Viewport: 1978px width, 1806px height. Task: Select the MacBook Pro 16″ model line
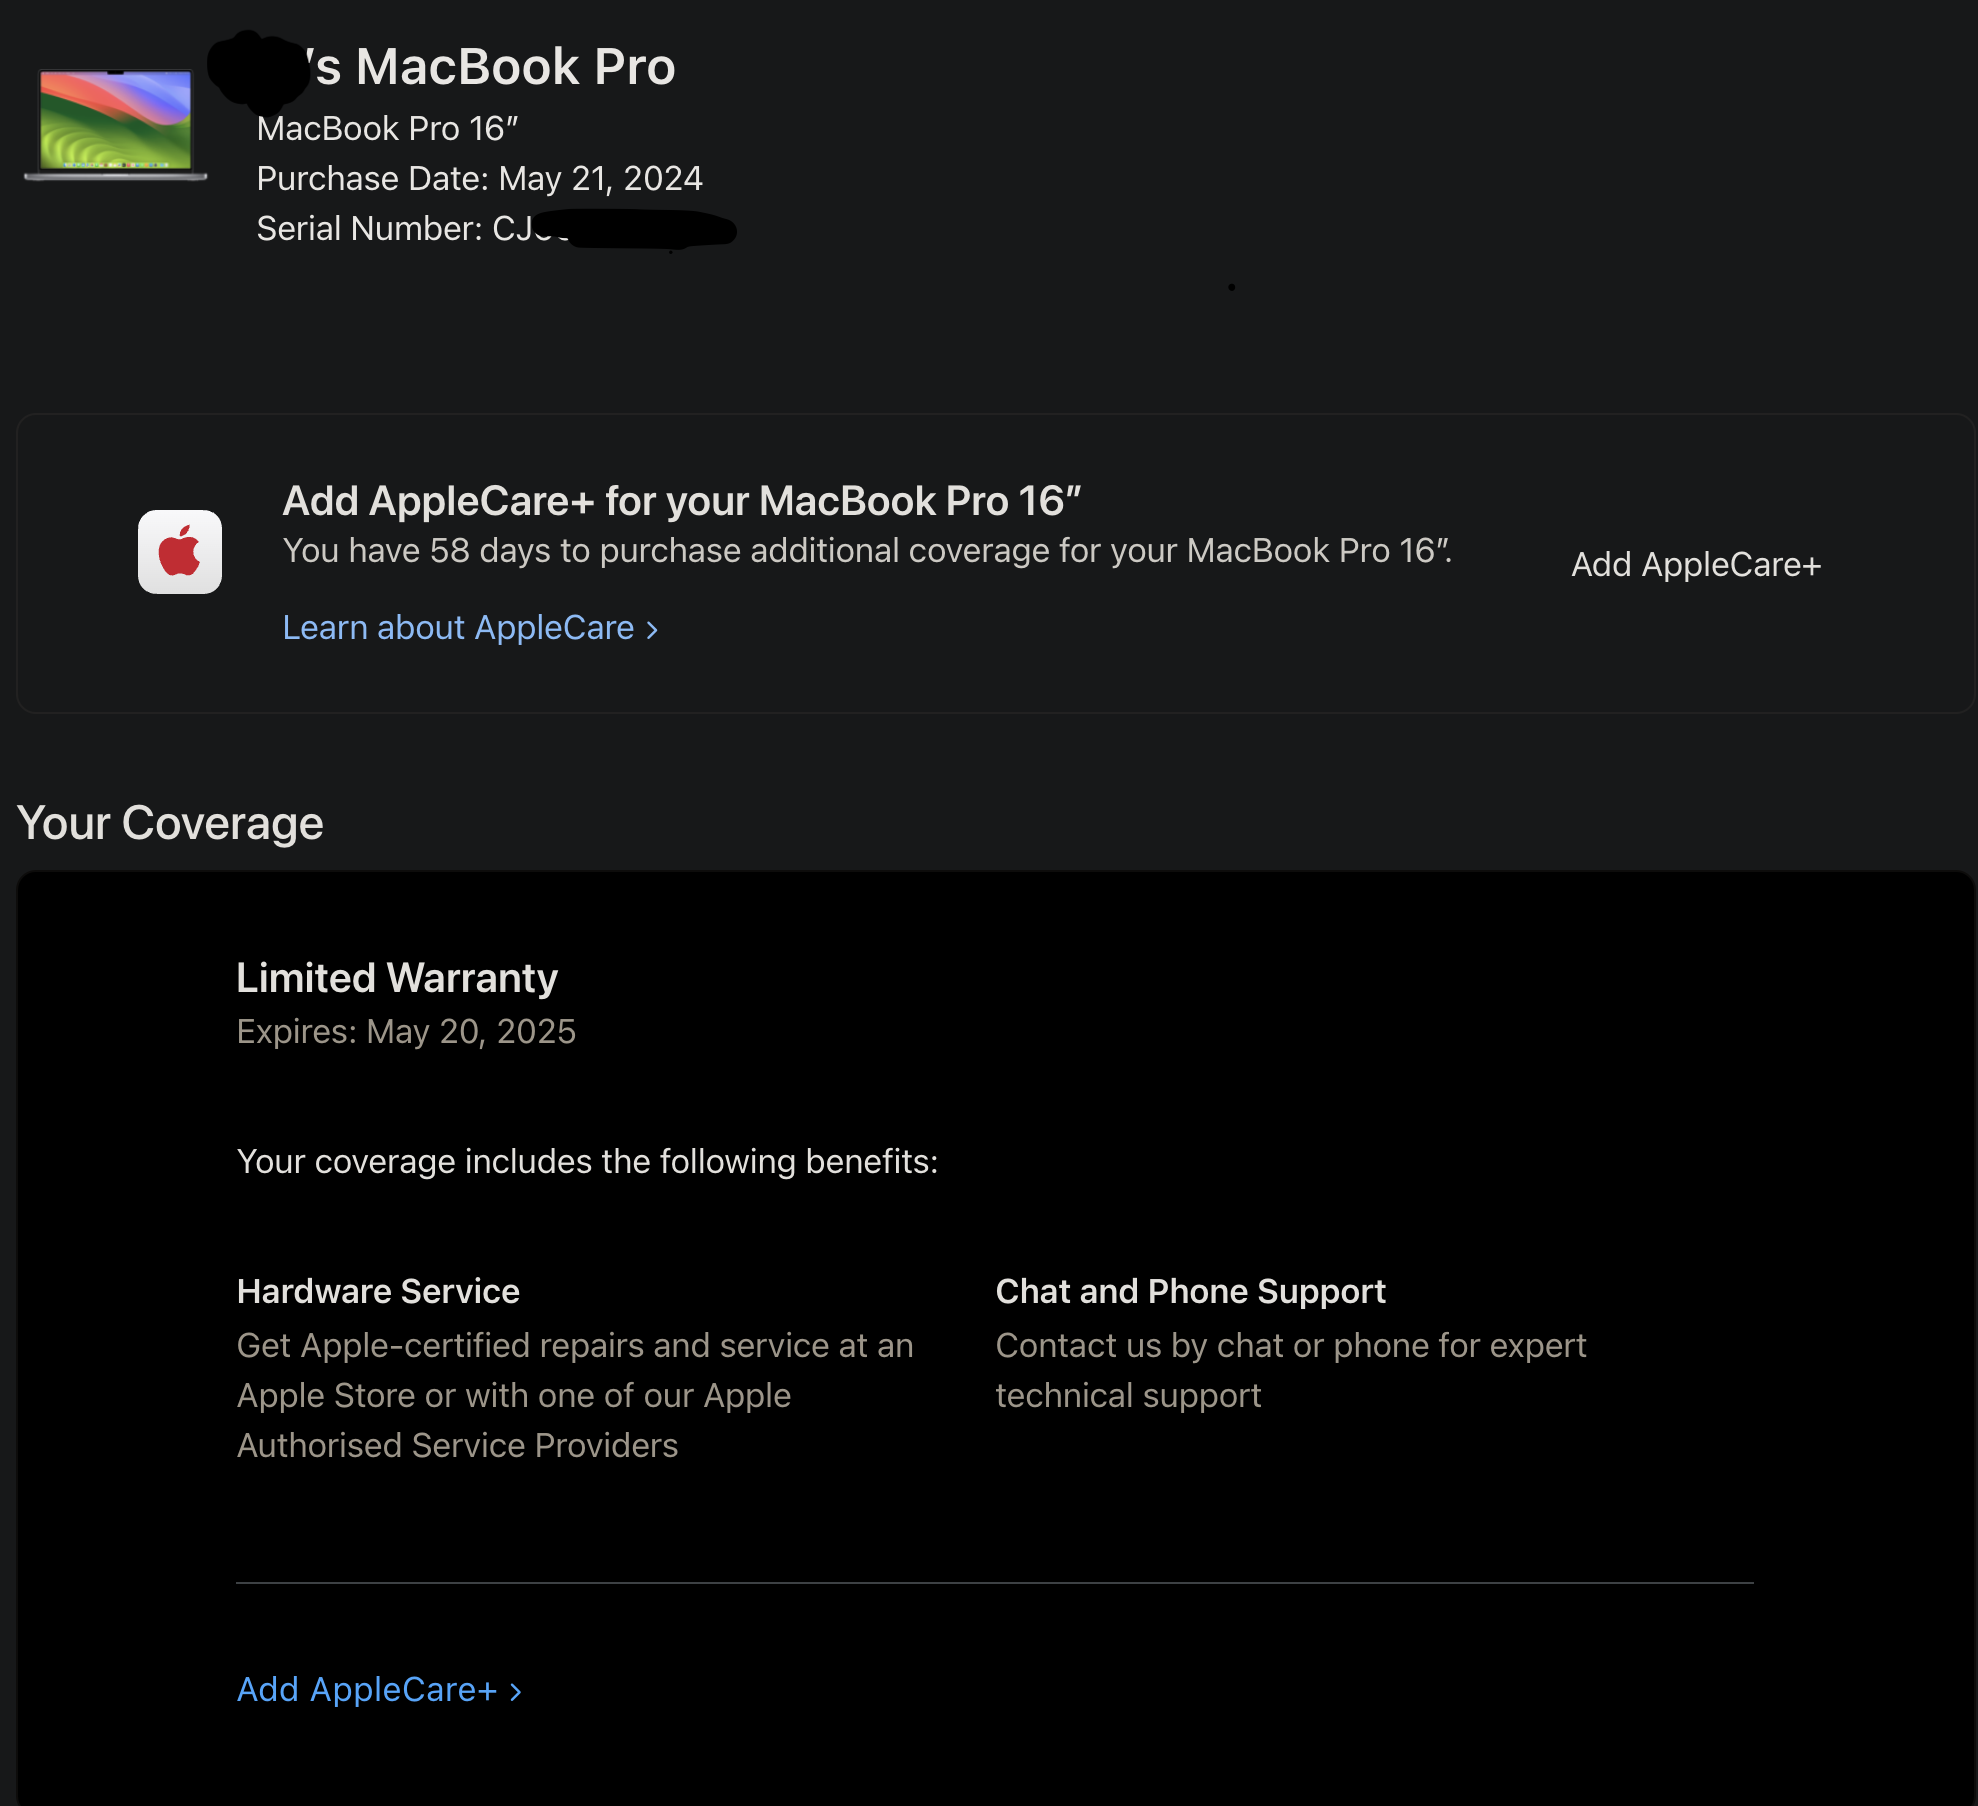click(x=387, y=129)
